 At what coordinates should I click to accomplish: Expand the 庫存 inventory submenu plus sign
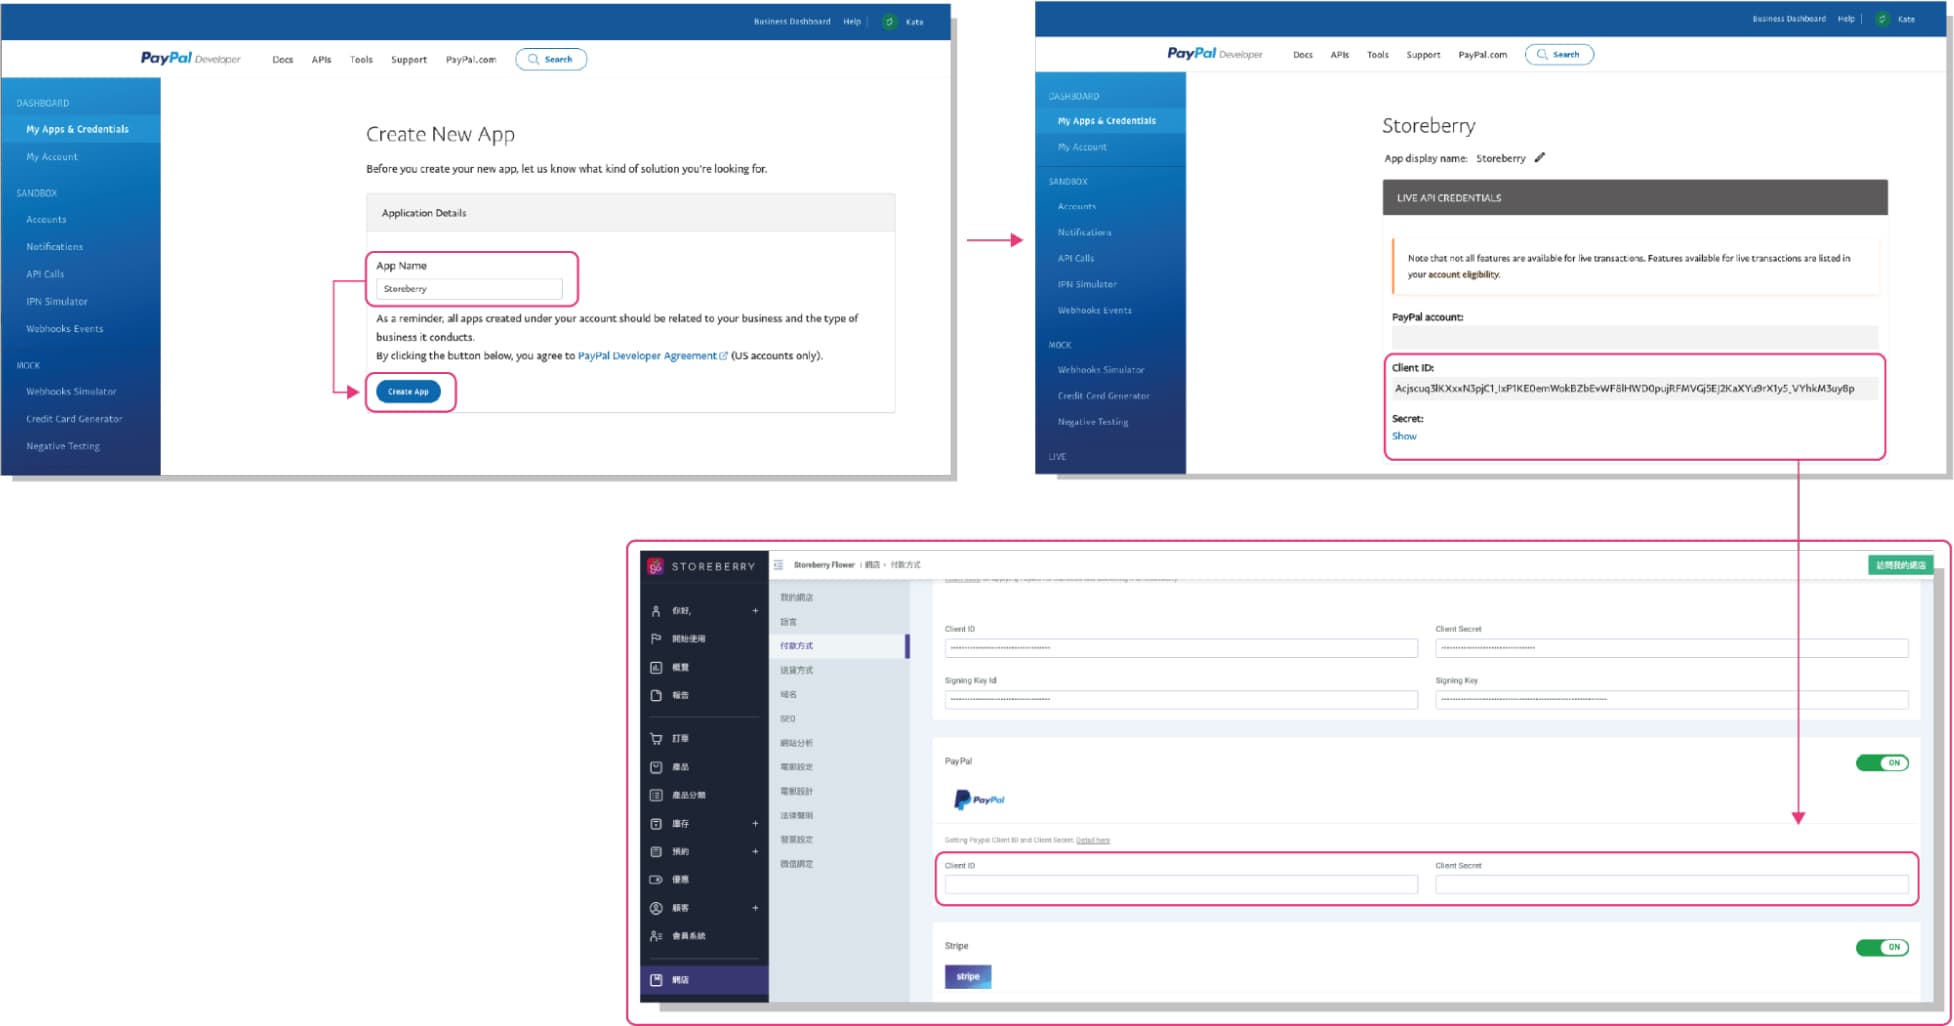click(755, 824)
